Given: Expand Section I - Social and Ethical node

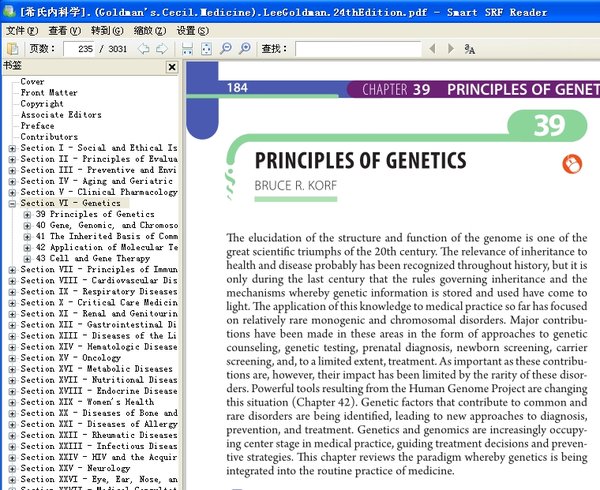Looking at the screenshot, I should pos(12,148).
